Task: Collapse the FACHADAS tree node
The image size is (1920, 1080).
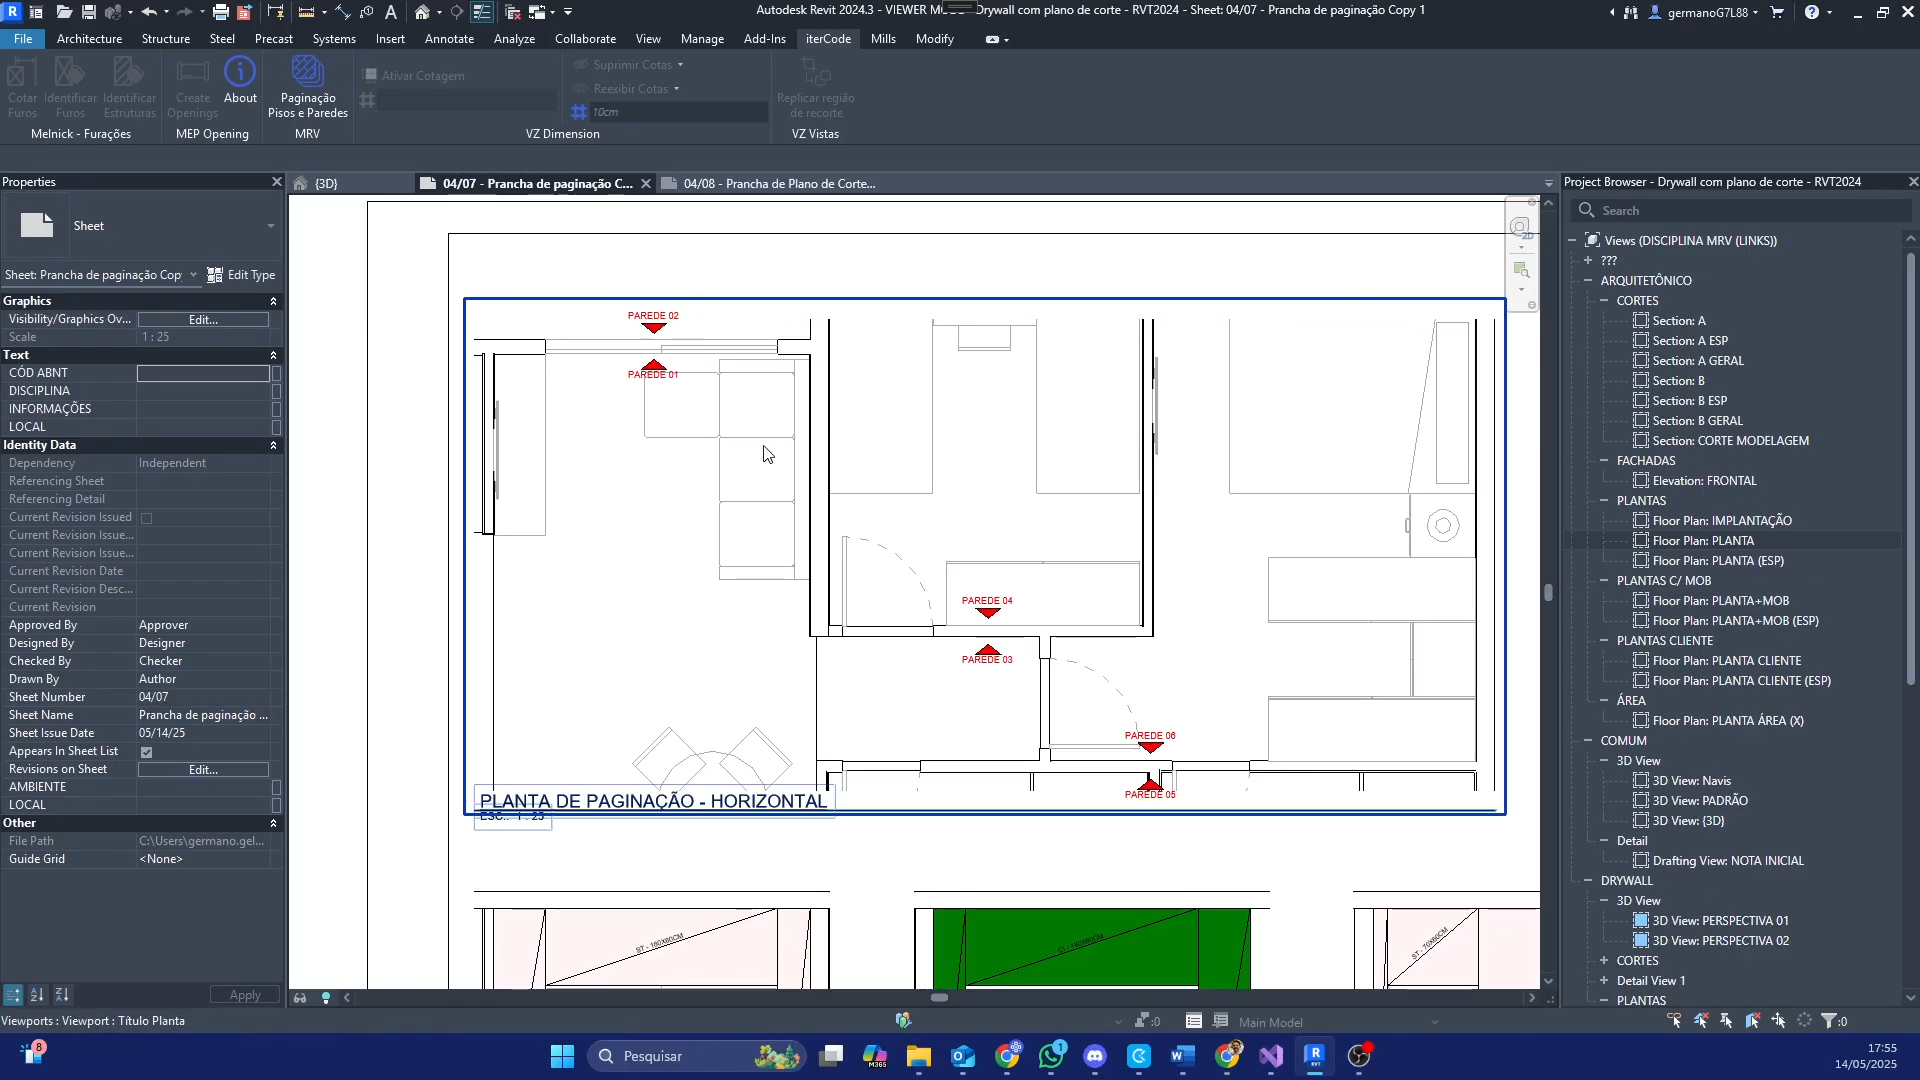Action: coord(1604,461)
